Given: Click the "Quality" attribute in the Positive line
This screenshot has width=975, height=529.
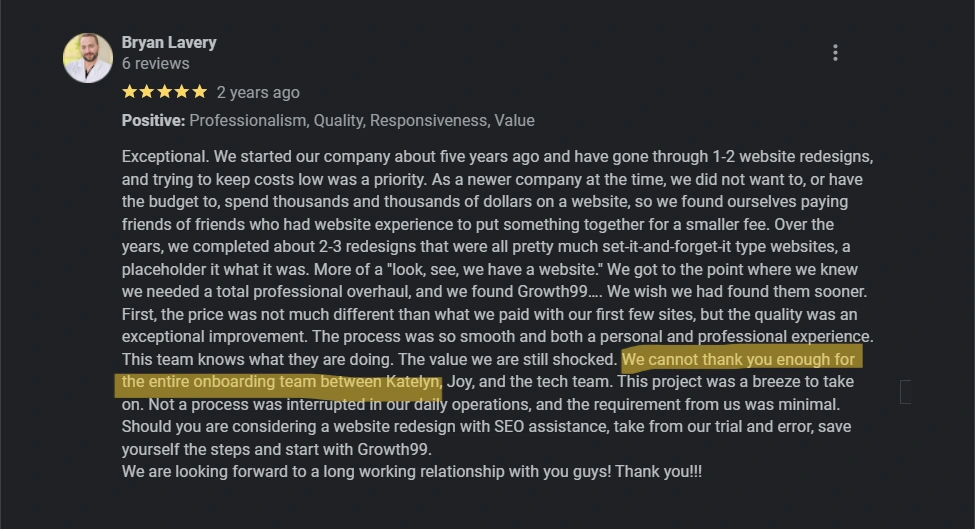Looking at the screenshot, I should [340, 121].
